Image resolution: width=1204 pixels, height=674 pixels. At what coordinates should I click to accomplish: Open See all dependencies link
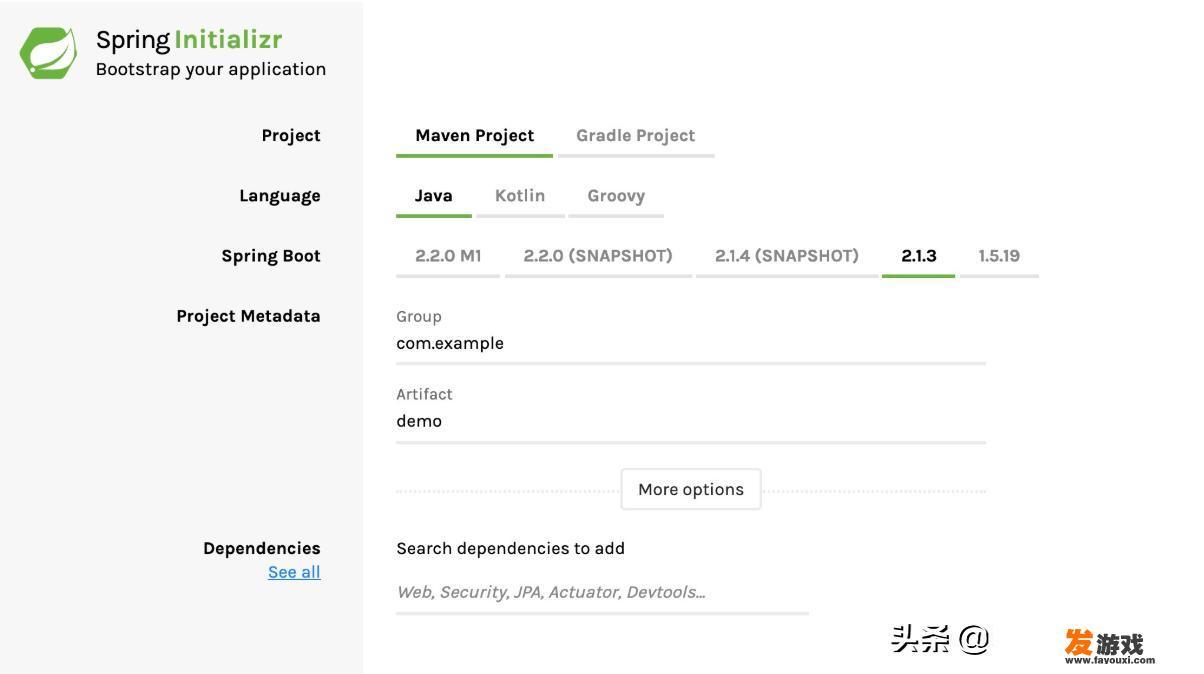tap(294, 572)
